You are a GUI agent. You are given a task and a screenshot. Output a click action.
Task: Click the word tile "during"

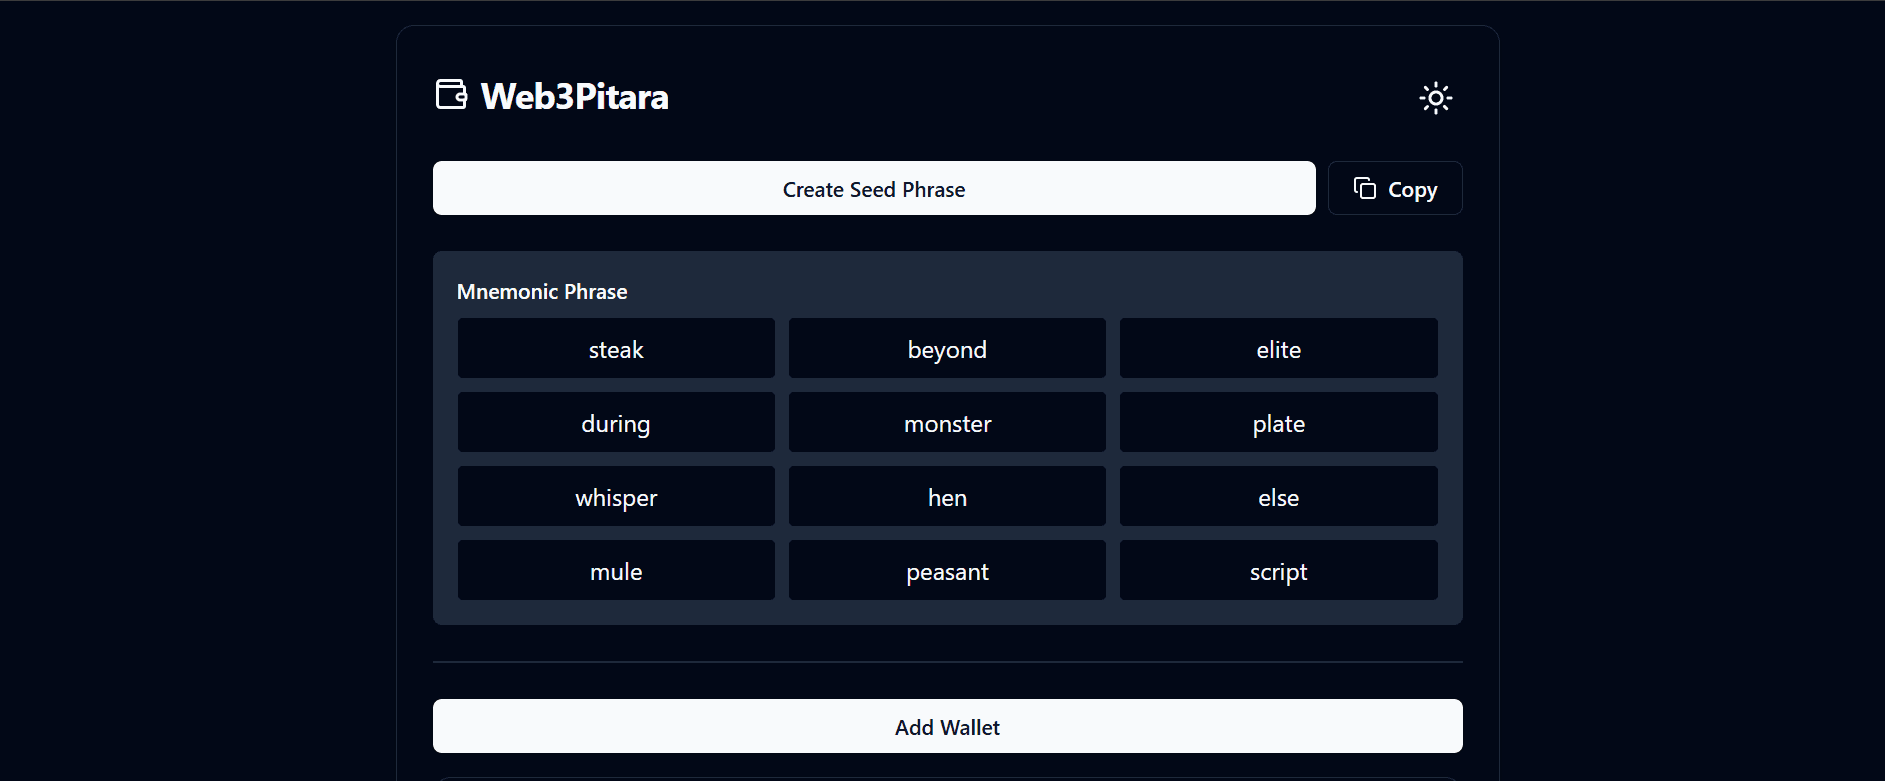pos(616,422)
